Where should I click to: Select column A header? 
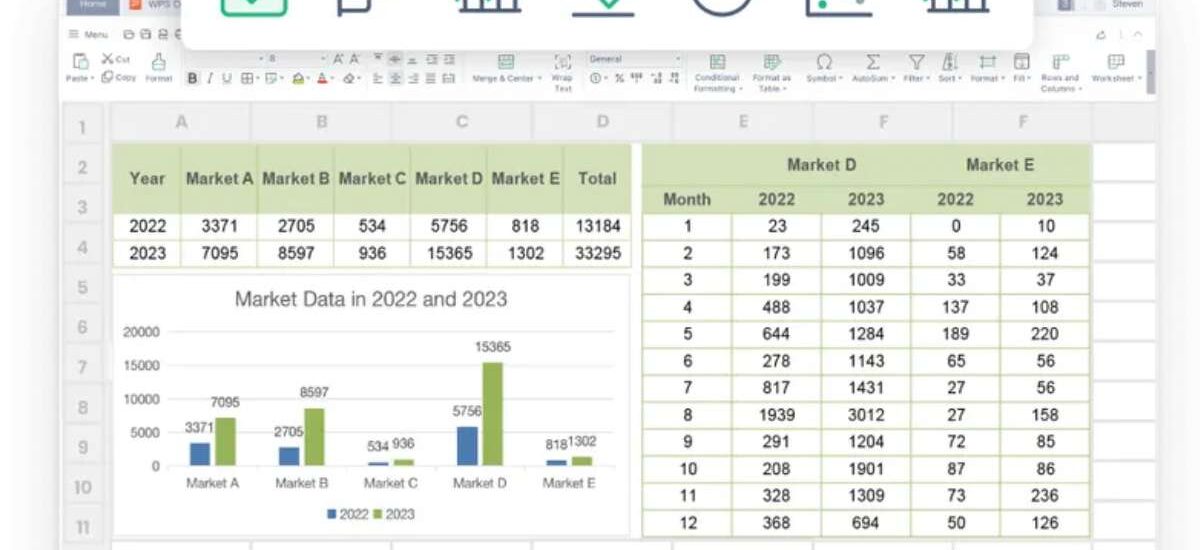click(181, 122)
